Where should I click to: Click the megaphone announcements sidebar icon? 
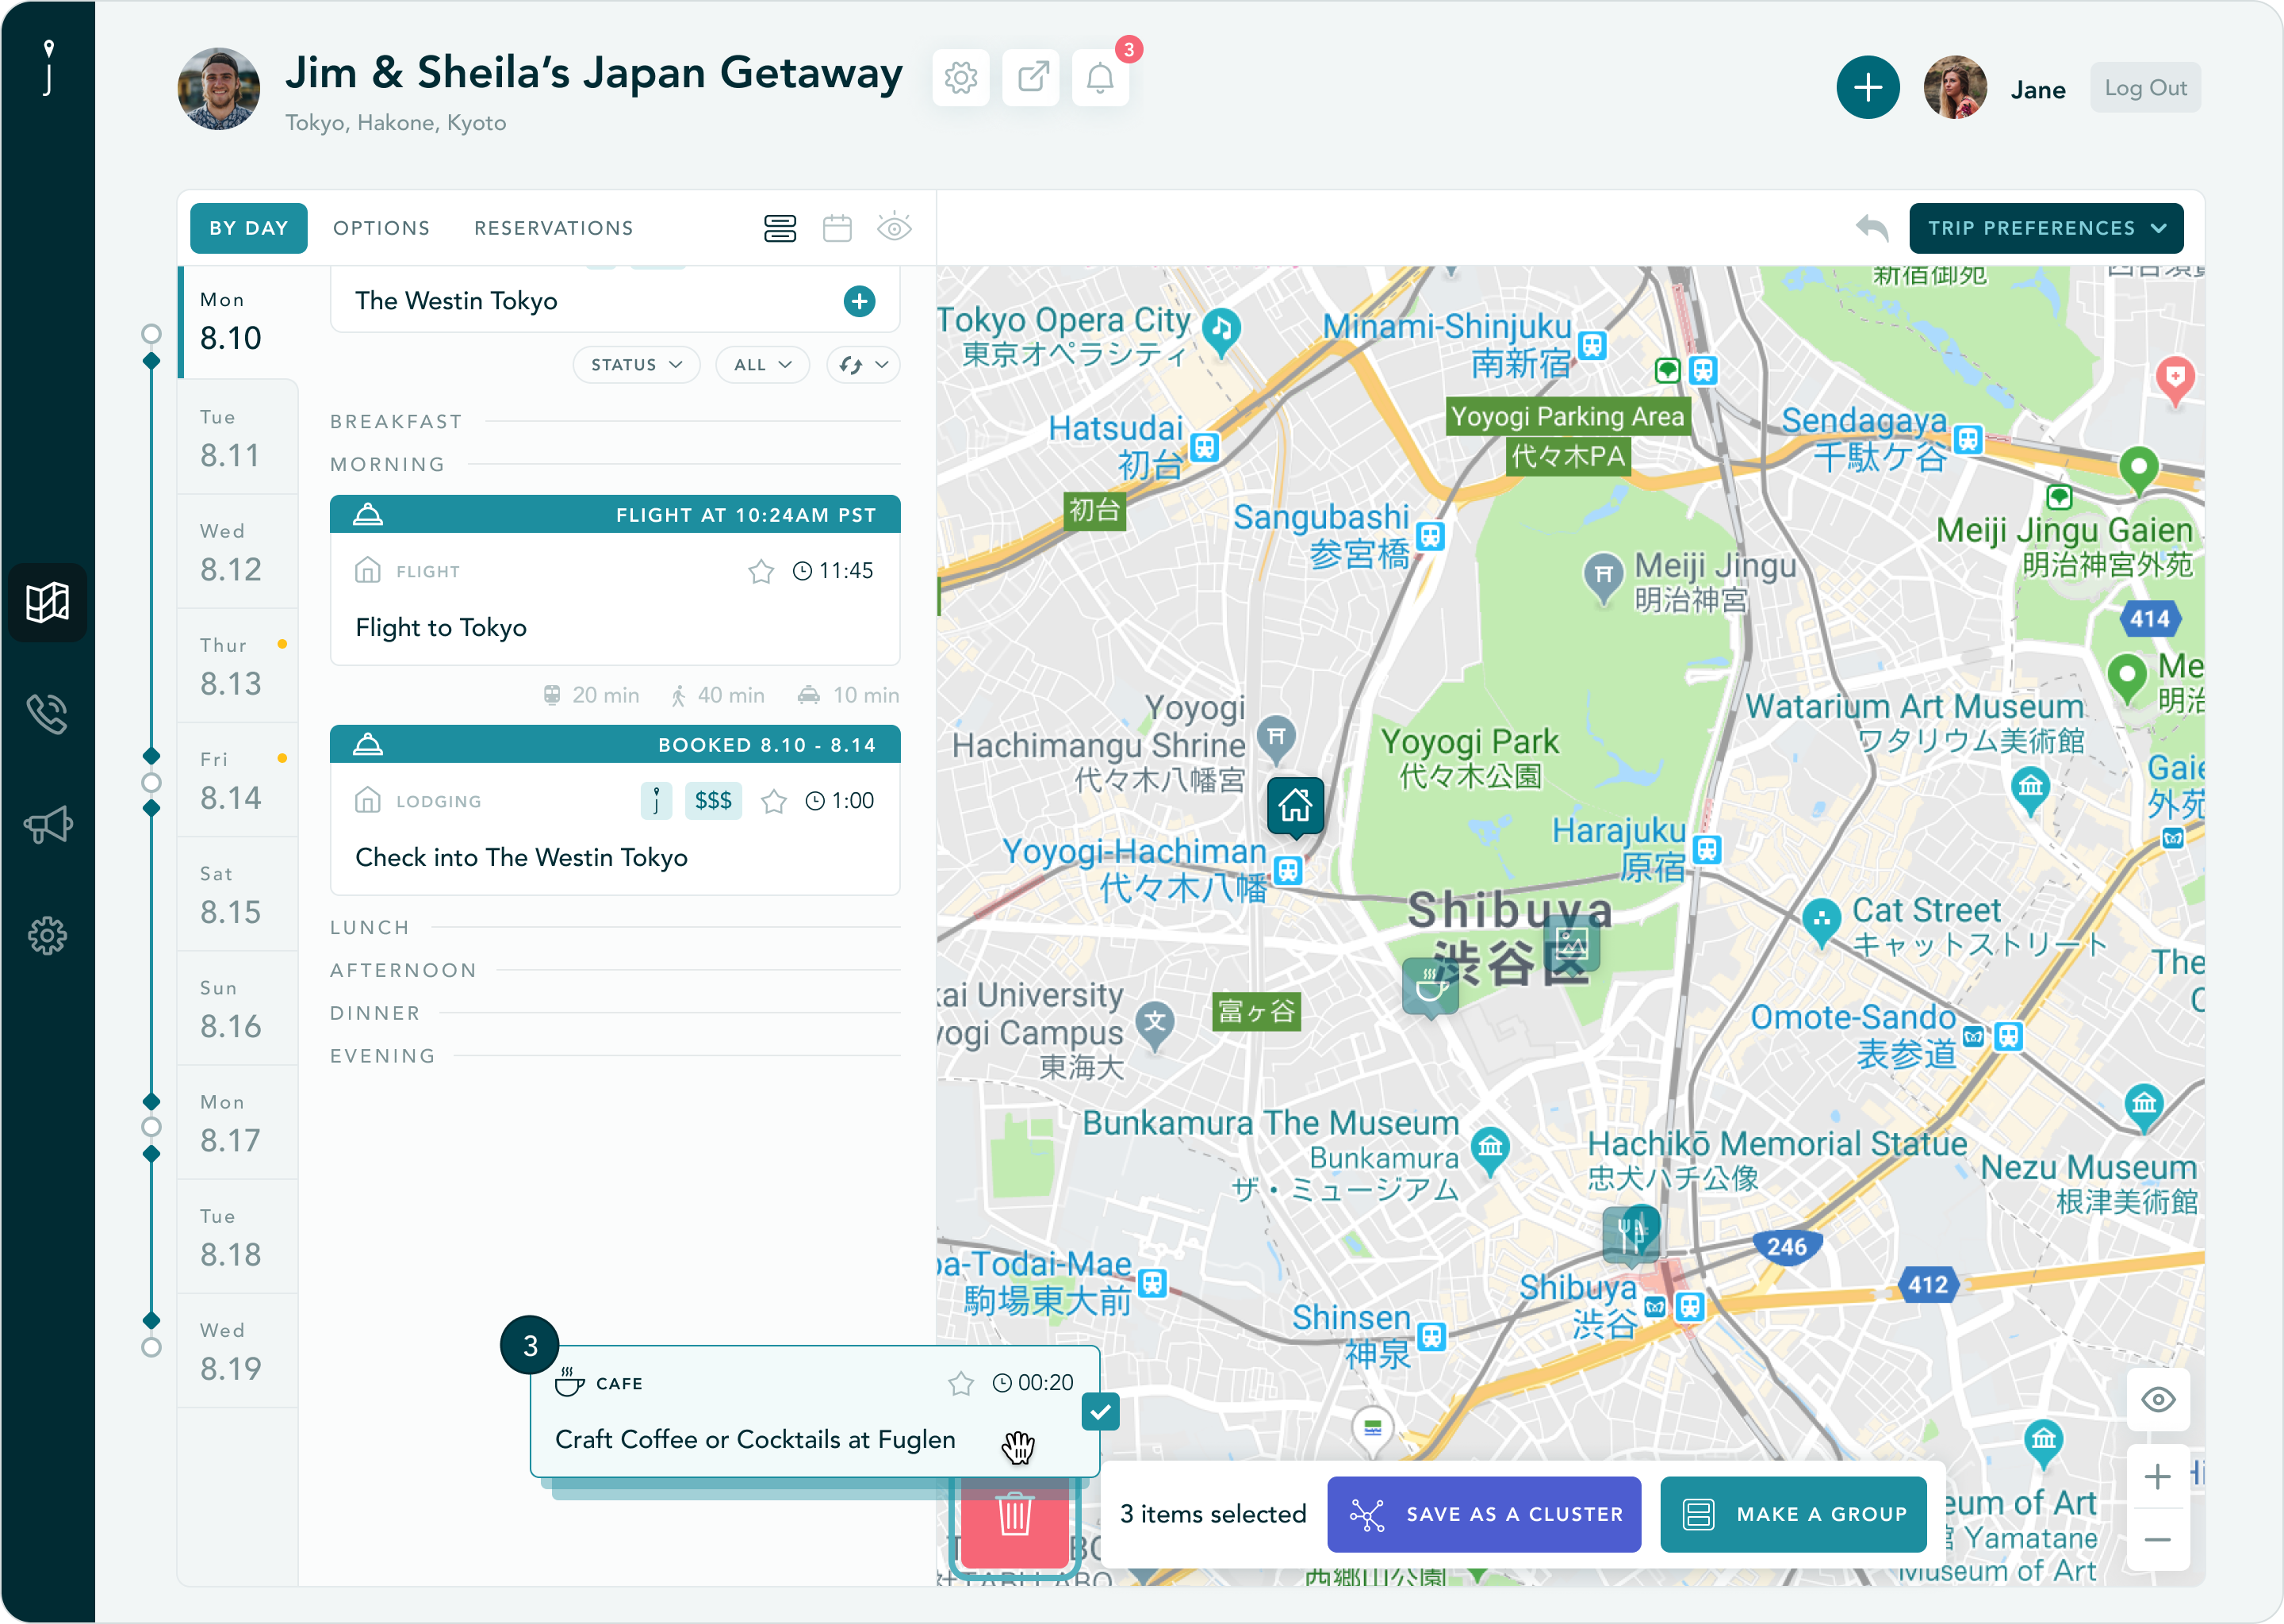[x=47, y=825]
